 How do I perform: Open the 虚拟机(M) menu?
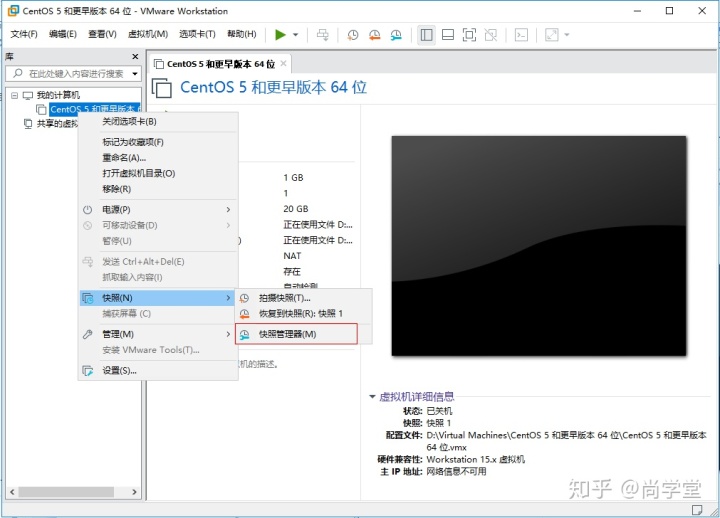(148, 34)
